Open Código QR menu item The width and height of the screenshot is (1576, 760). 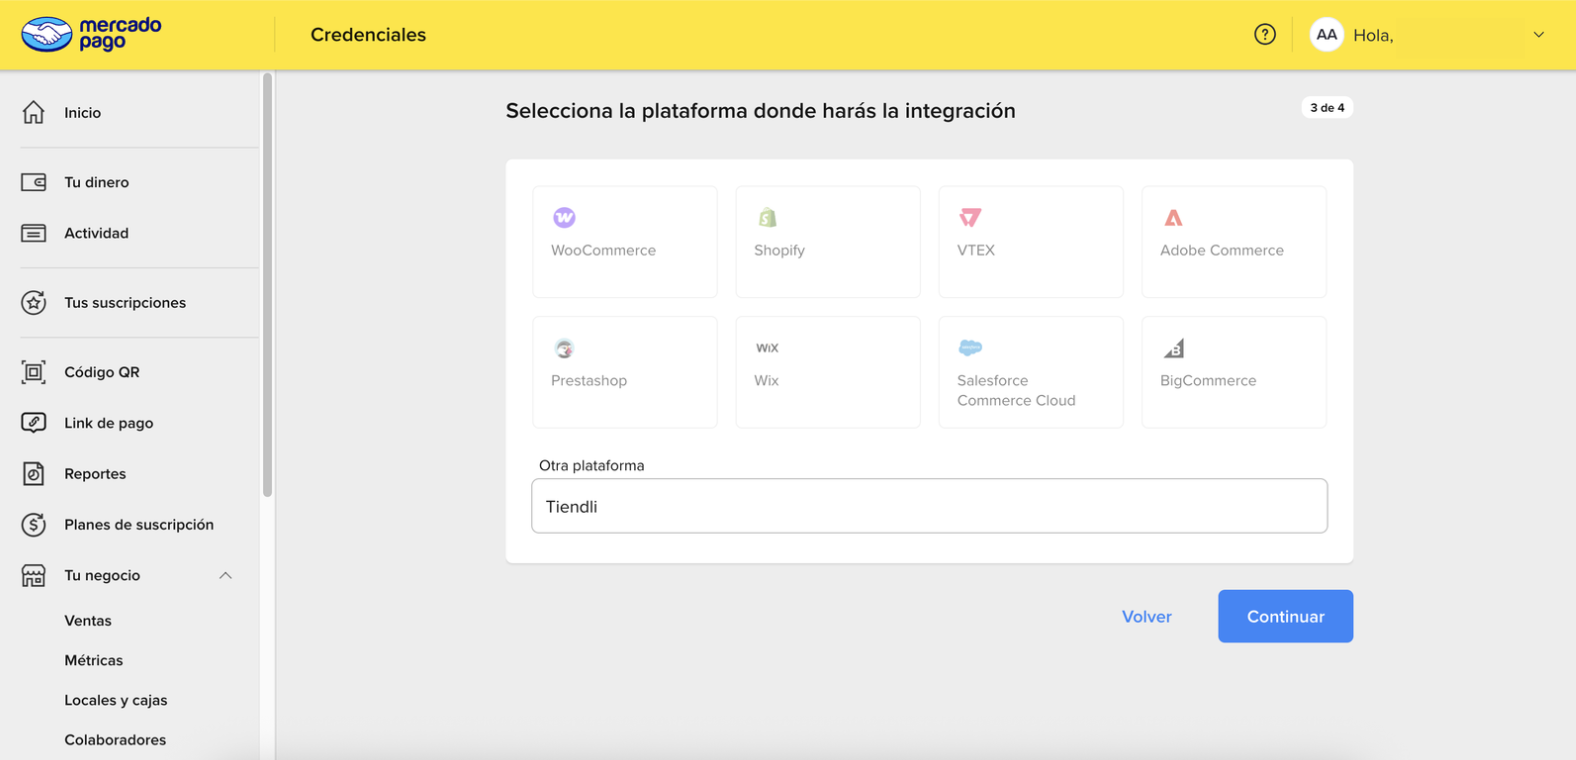click(x=102, y=372)
